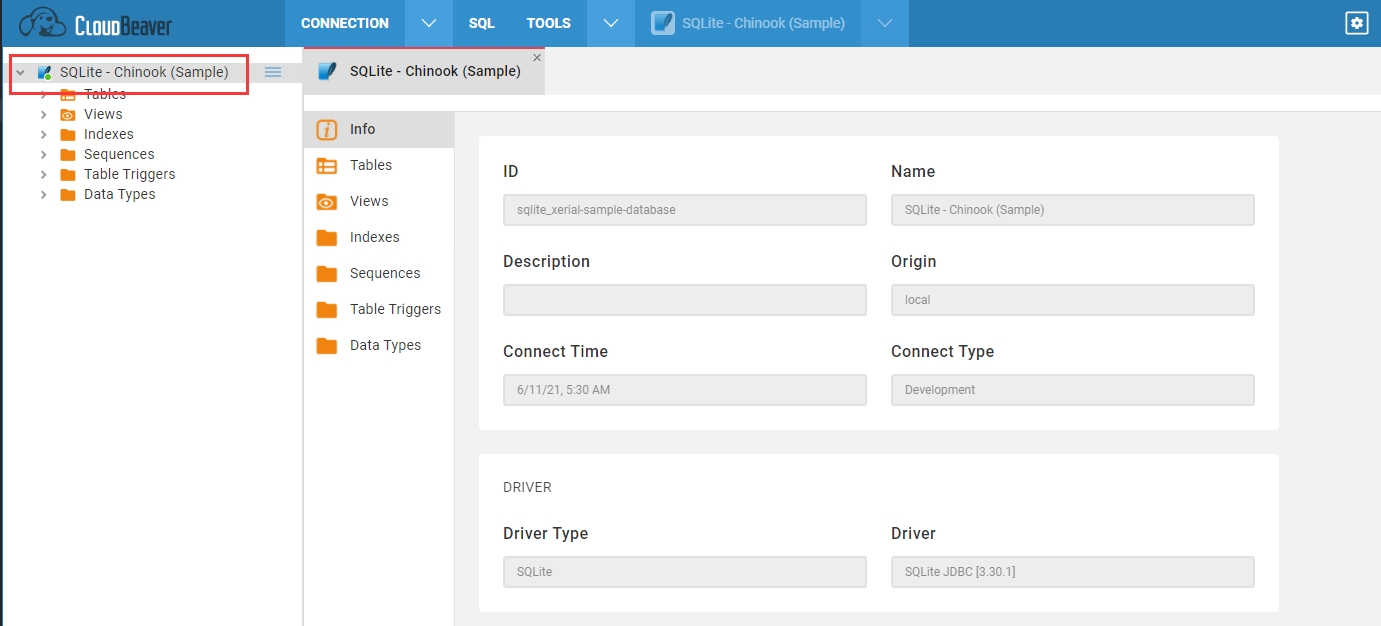The image size is (1381, 626).
Task: Close the SQLite - Chinook (Sample) tab
Action: [537, 58]
